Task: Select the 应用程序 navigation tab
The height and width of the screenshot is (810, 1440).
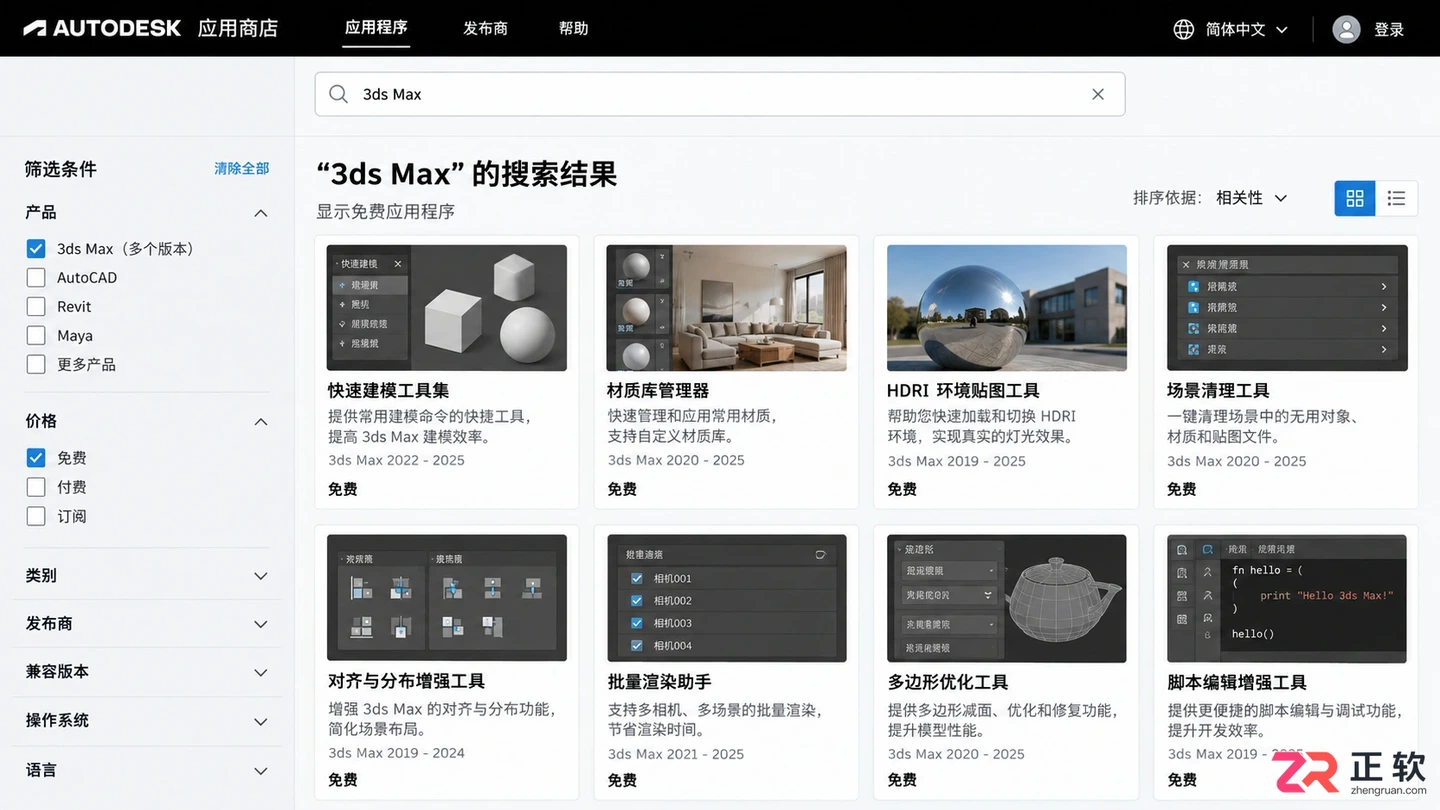Action: click(x=376, y=28)
